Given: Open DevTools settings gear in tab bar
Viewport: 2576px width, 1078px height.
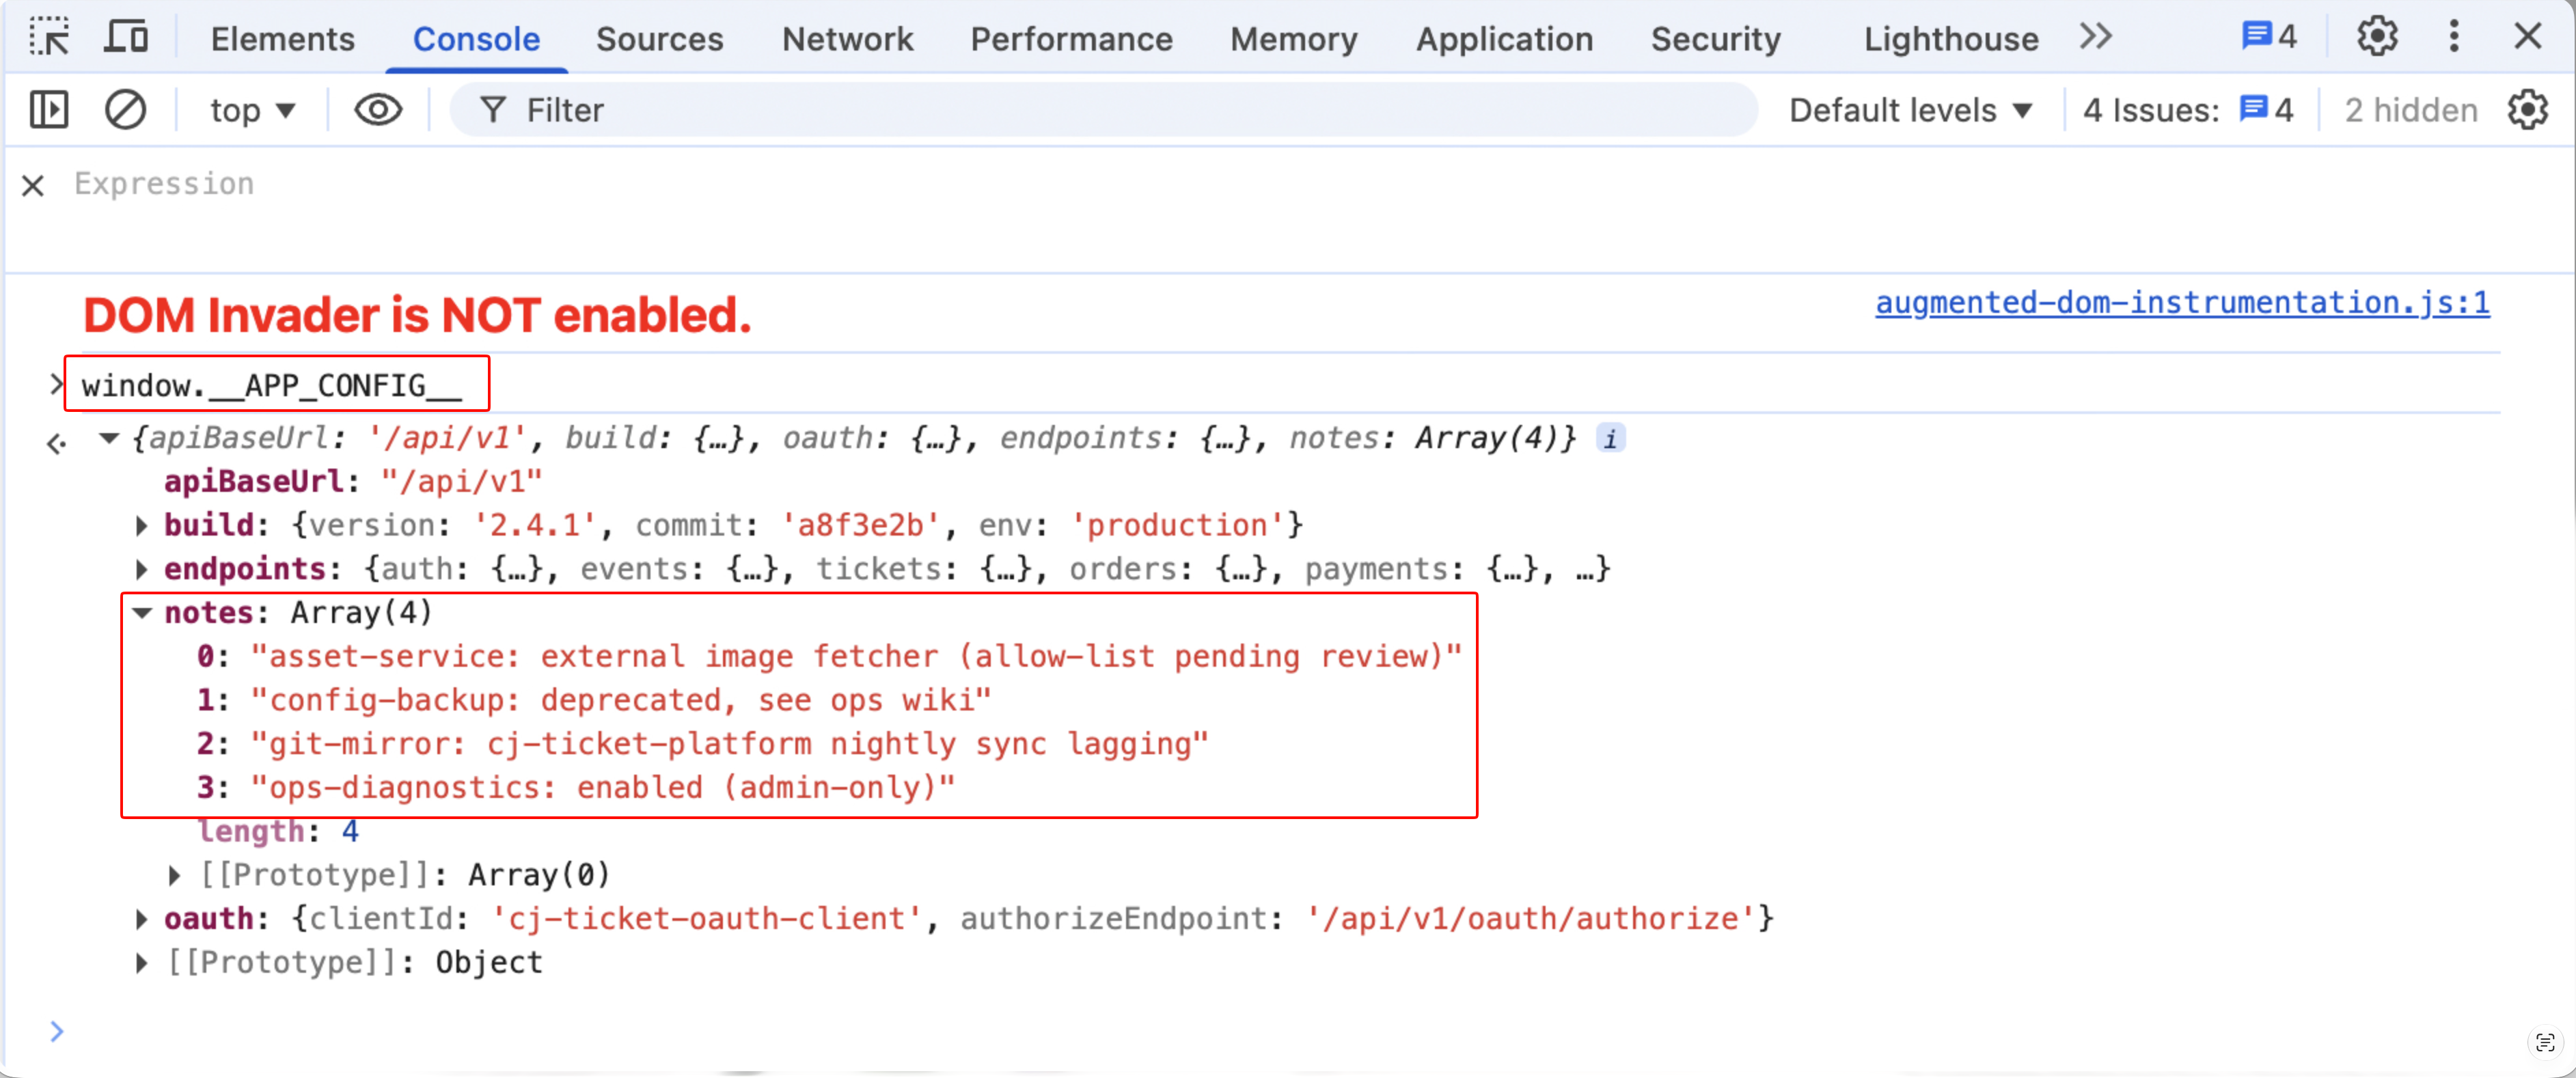Looking at the screenshot, I should pyautogui.click(x=2377, y=37).
